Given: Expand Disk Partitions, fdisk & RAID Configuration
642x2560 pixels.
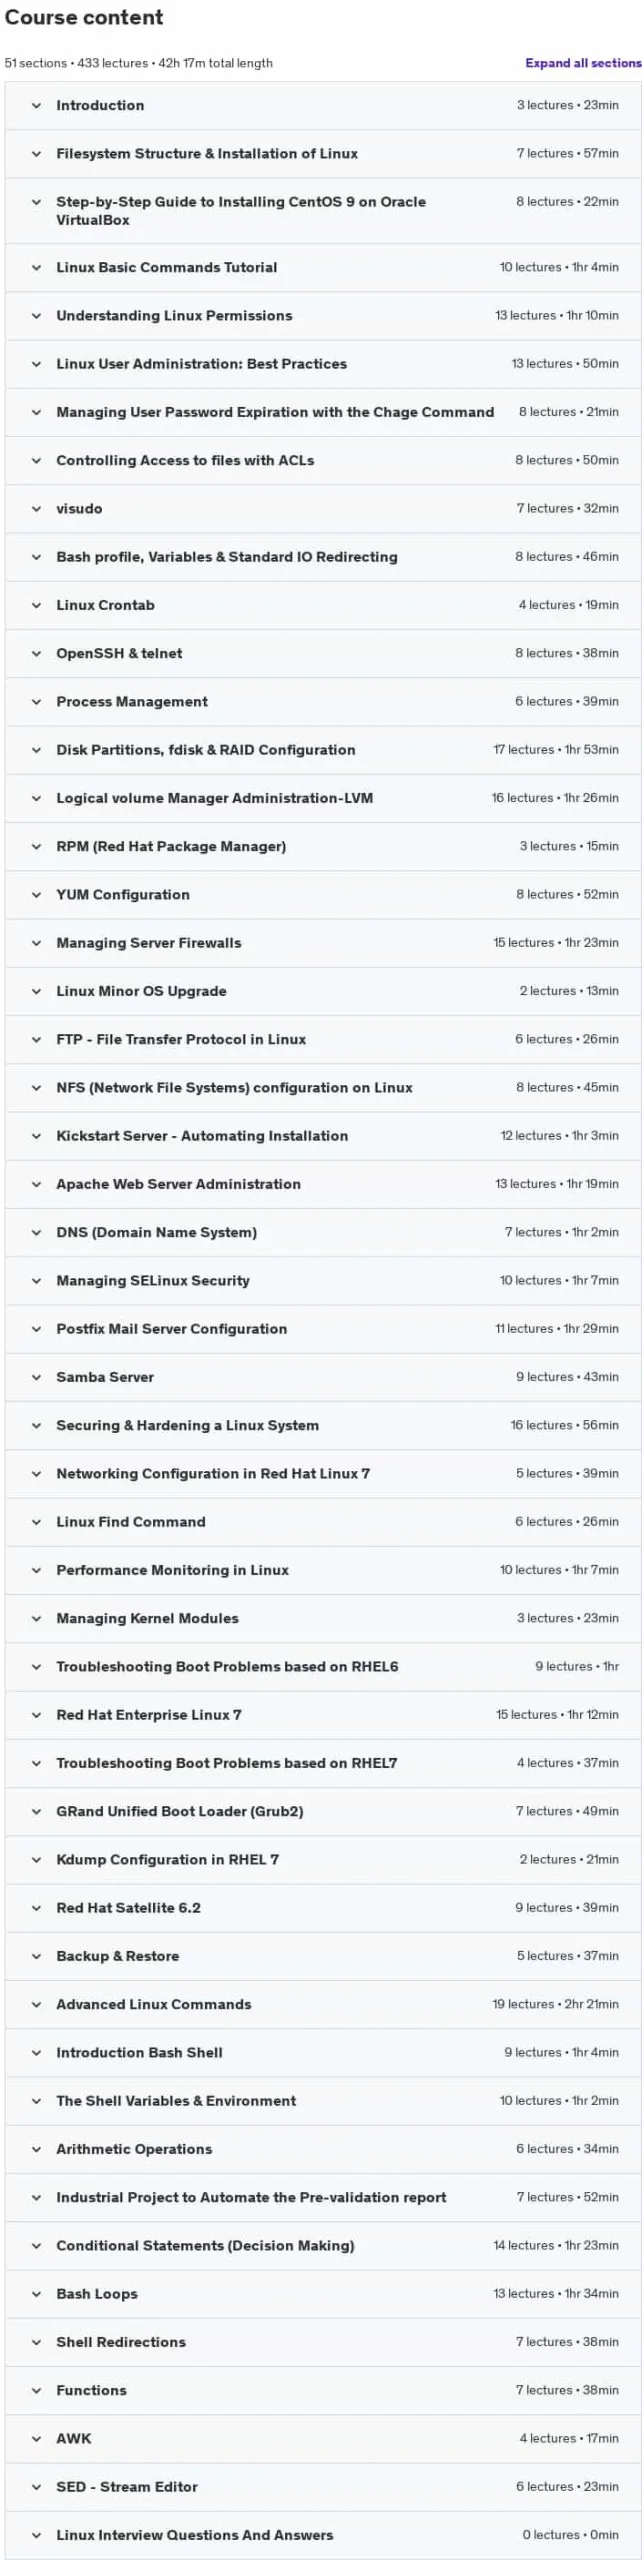Looking at the screenshot, I should point(323,750).
